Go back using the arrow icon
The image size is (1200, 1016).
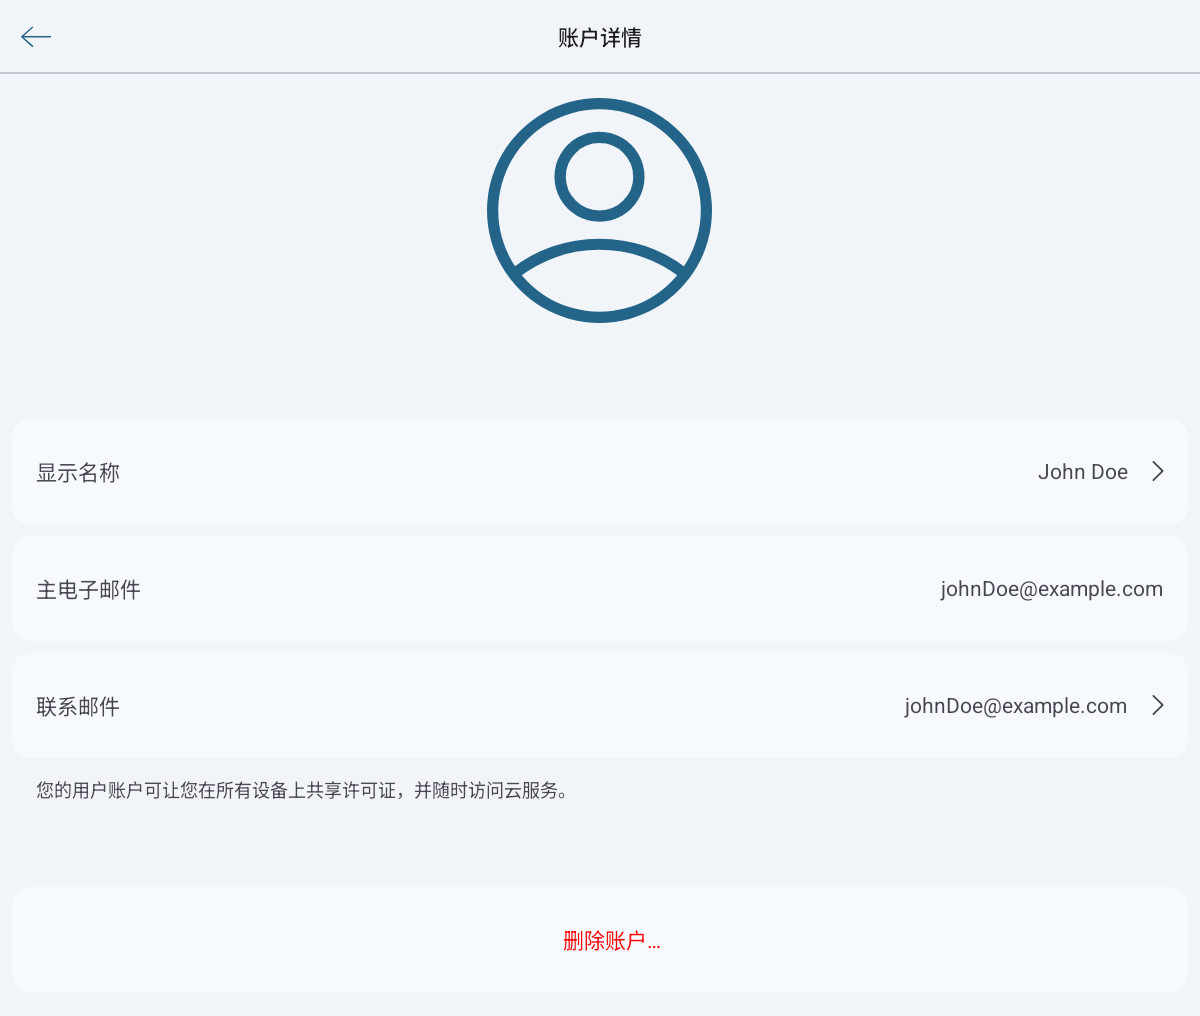click(36, 37)
